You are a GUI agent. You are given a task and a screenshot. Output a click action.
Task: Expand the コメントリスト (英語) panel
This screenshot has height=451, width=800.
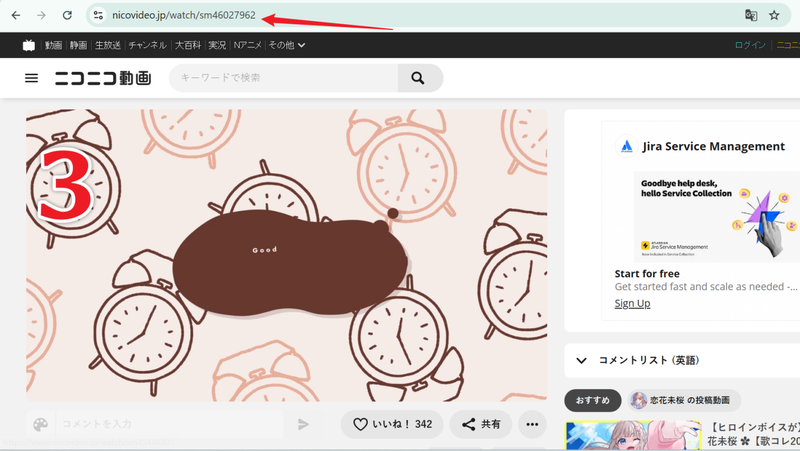click(682, 361)
